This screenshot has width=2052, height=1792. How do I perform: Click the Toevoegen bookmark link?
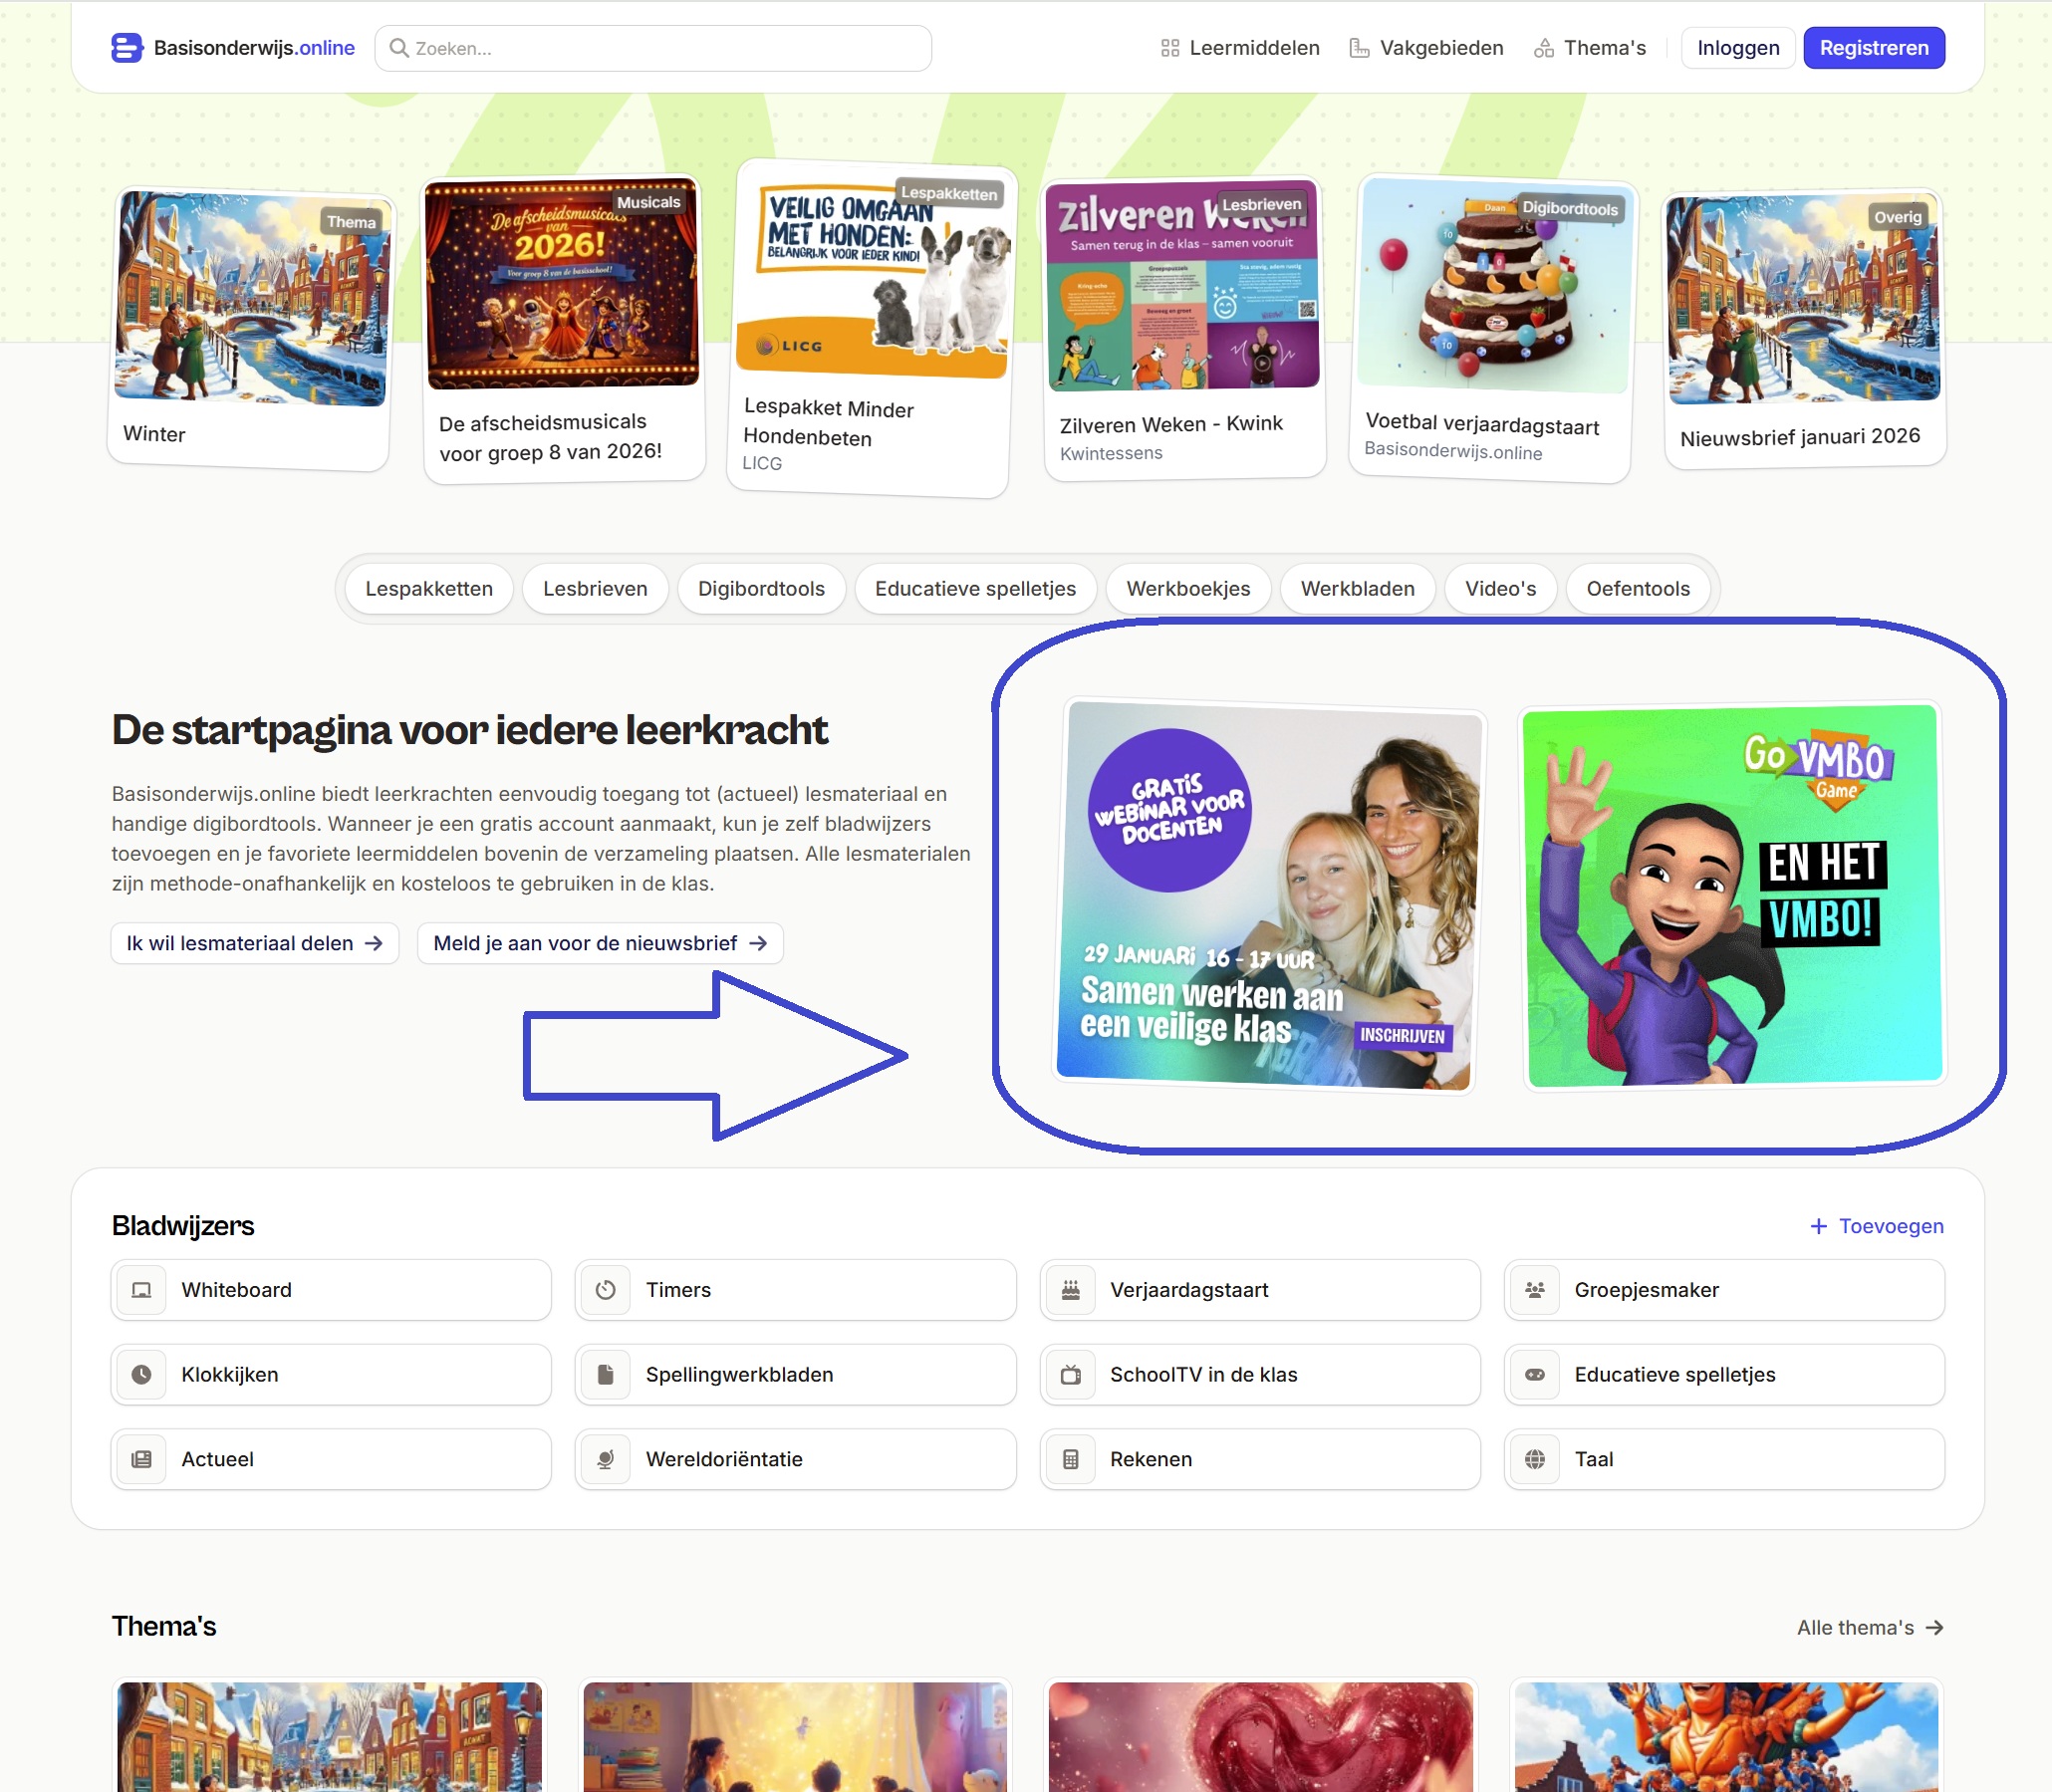1877,1226
